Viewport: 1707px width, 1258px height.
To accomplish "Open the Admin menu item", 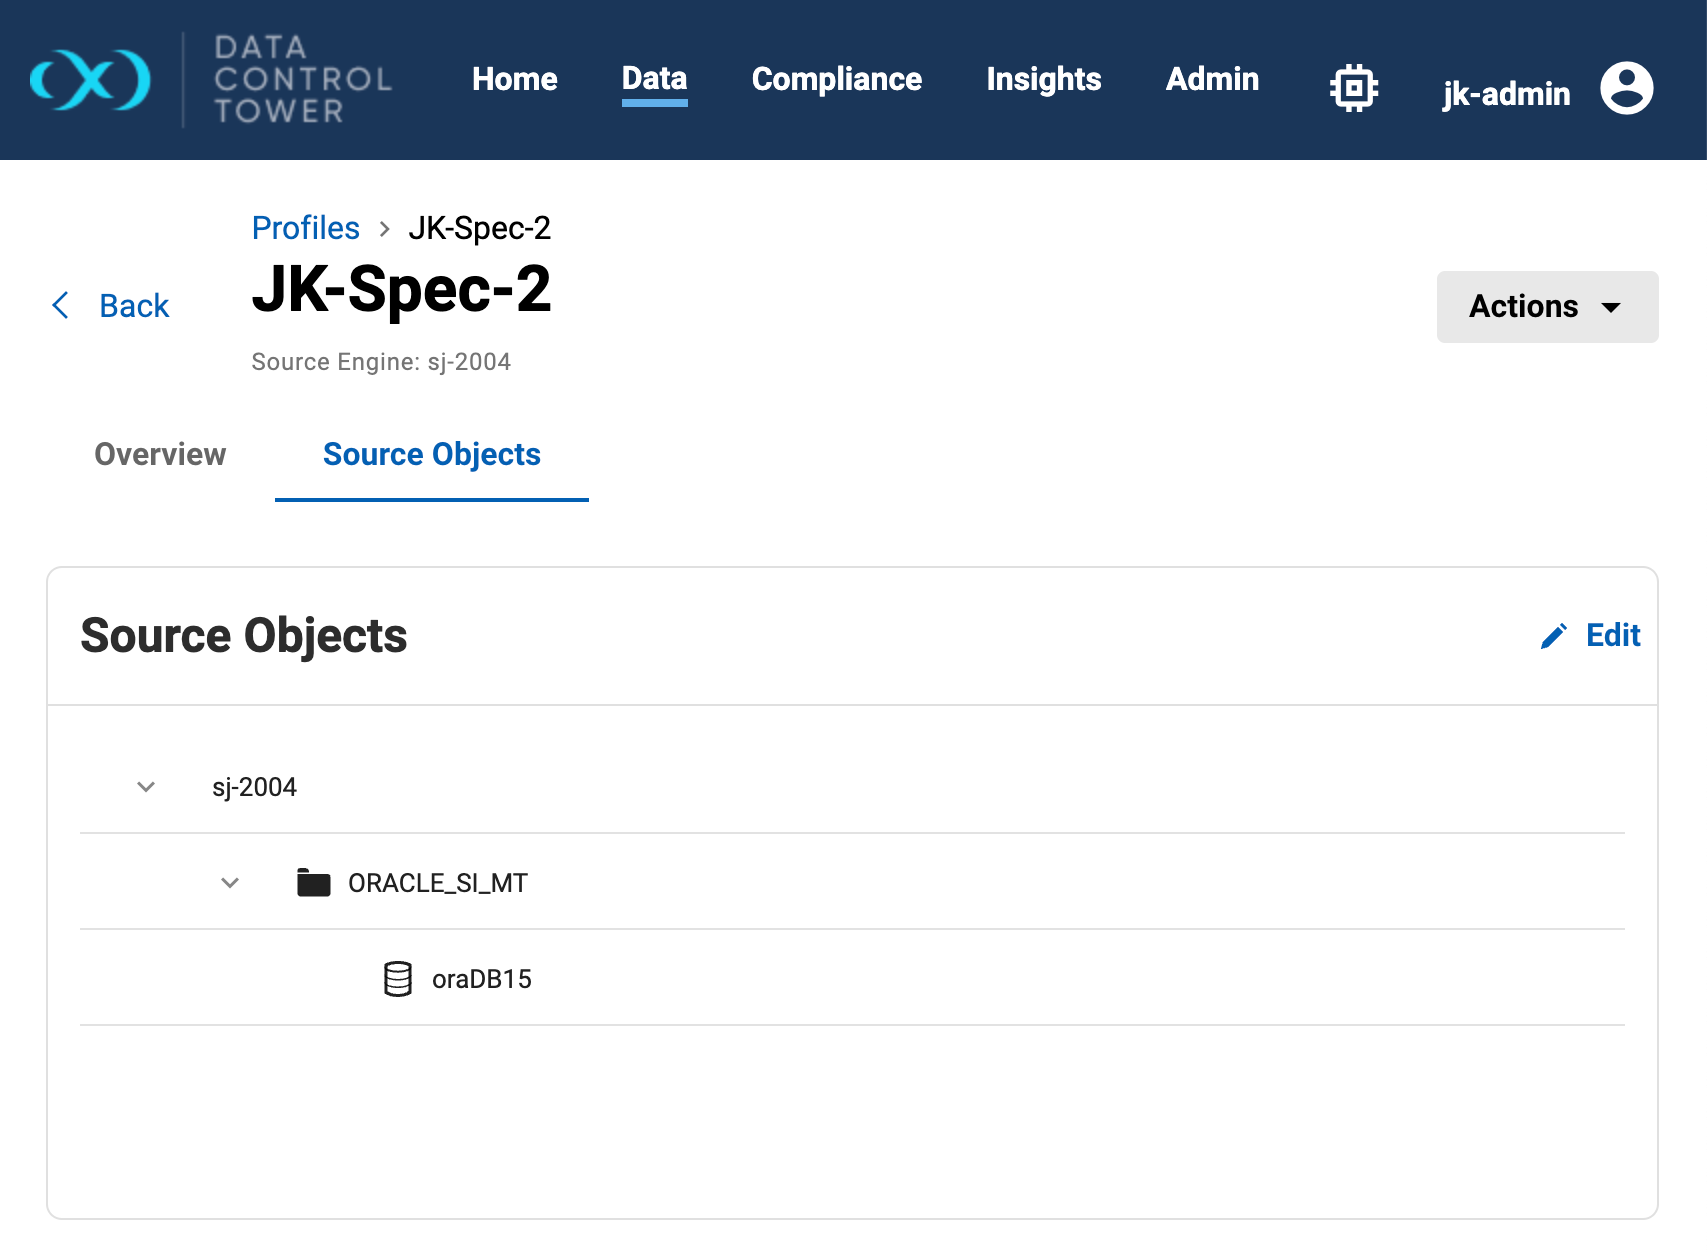I will [x=1212, y=80].
